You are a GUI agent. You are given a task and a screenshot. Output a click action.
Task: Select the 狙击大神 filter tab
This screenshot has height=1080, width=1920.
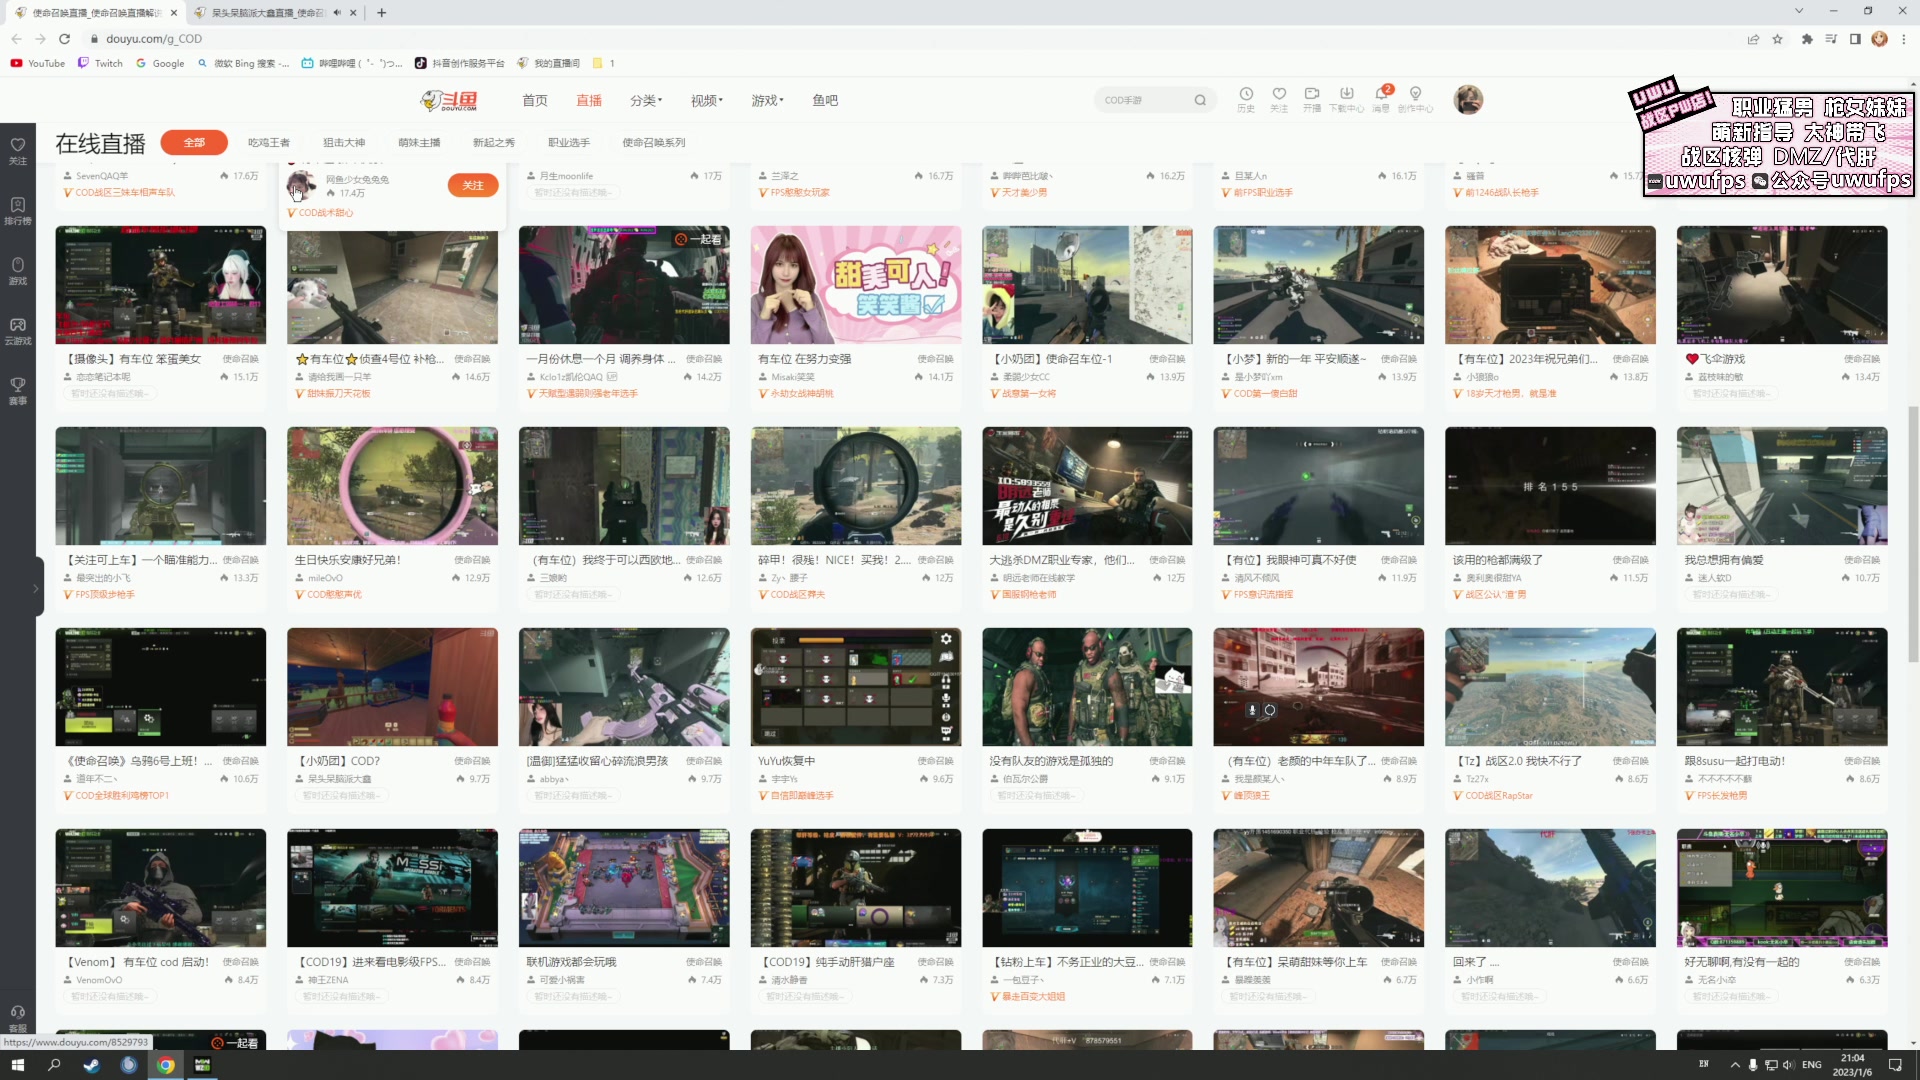(x=344, y=143)
